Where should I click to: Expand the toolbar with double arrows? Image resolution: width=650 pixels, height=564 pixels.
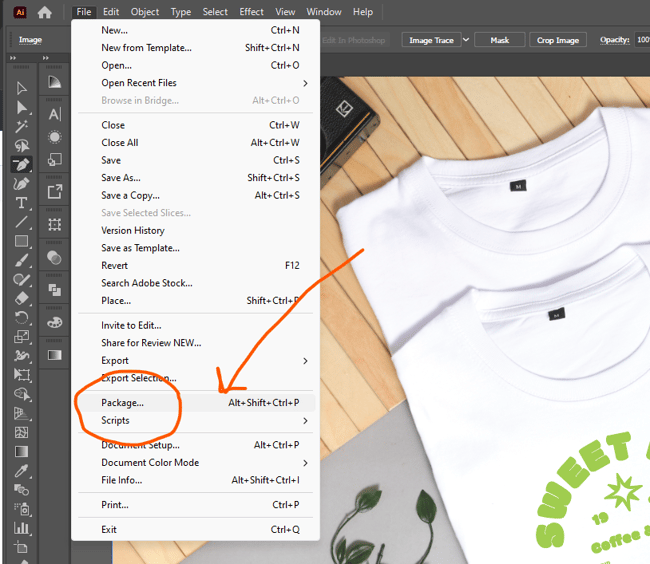coord(13,58)
